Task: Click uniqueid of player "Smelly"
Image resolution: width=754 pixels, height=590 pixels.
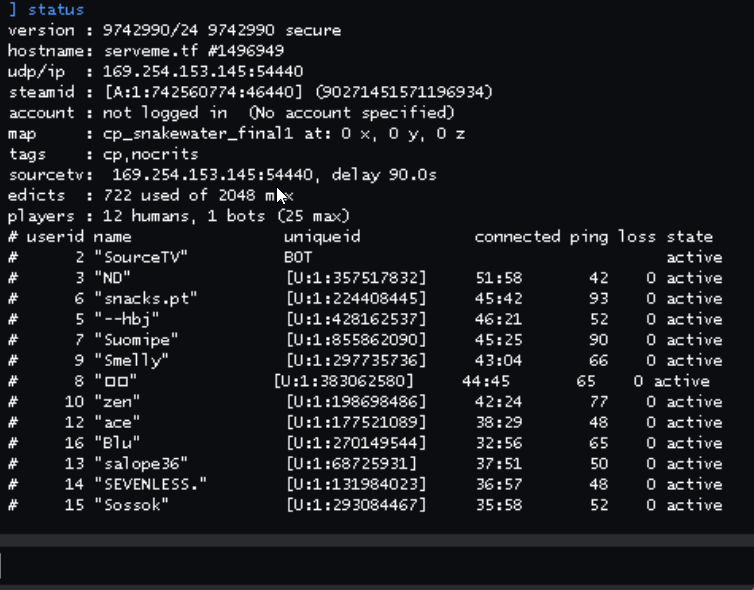Action: point(356,360)
